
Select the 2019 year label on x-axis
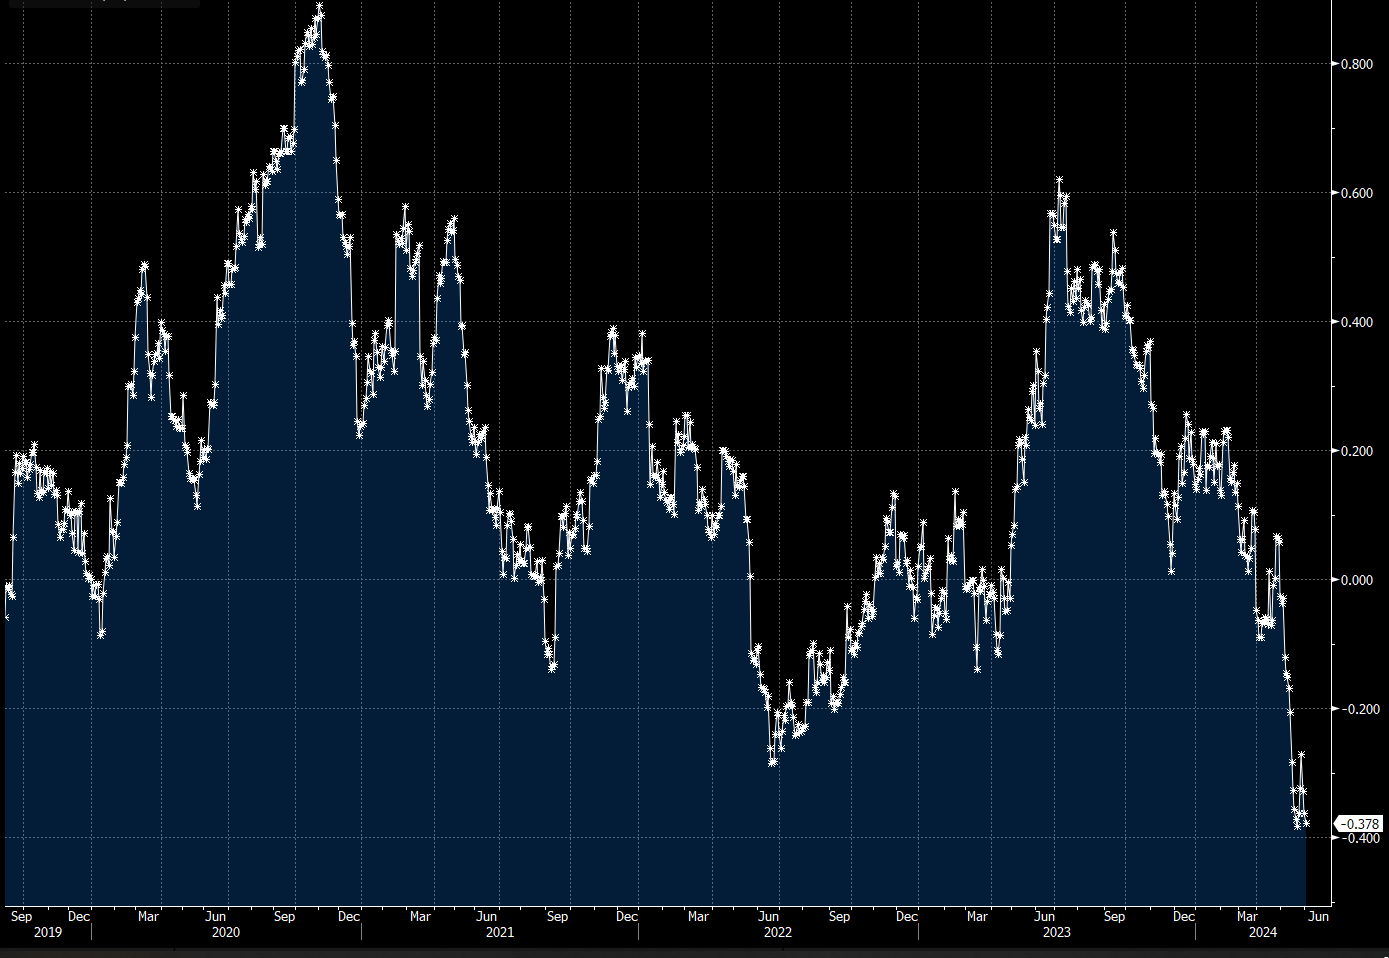49,932
